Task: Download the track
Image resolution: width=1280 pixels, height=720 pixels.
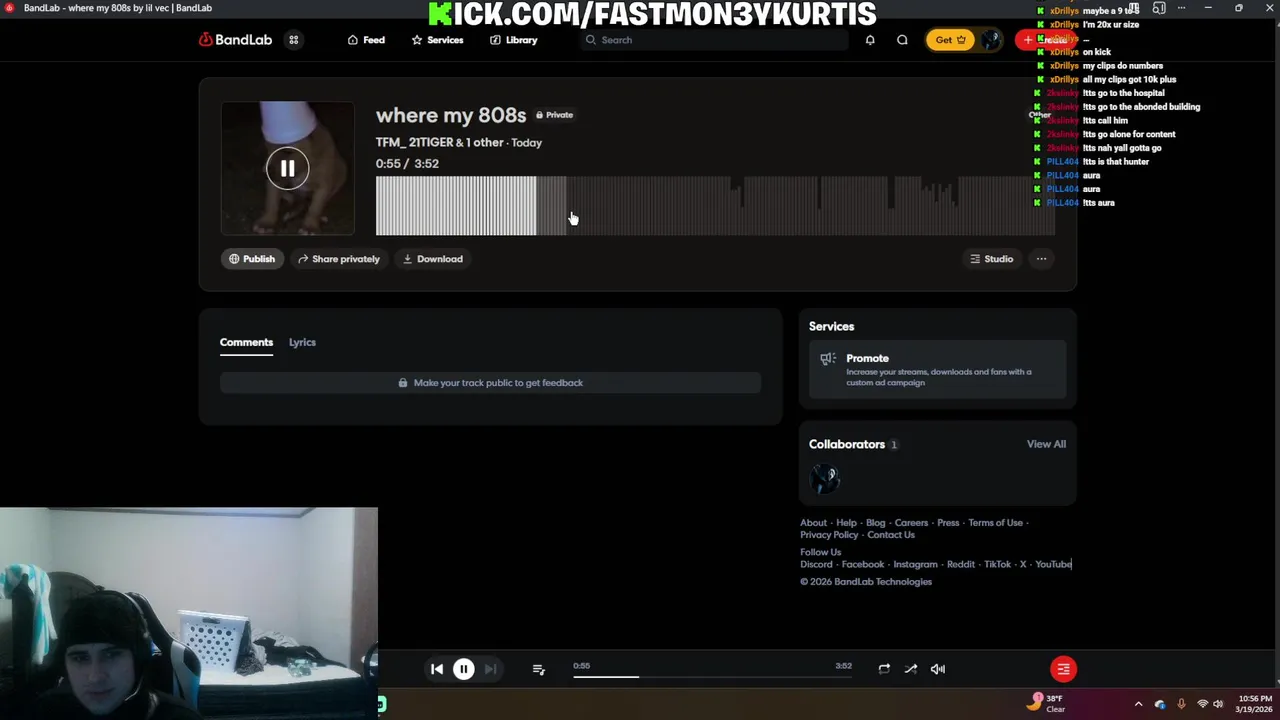Action: pyautogui.click(x=432, y=259)
